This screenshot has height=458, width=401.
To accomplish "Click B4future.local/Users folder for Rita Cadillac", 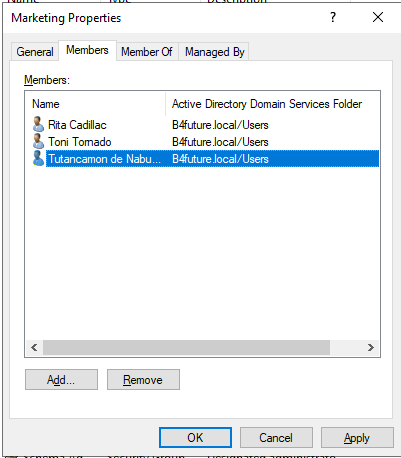I will click(220, 125).
